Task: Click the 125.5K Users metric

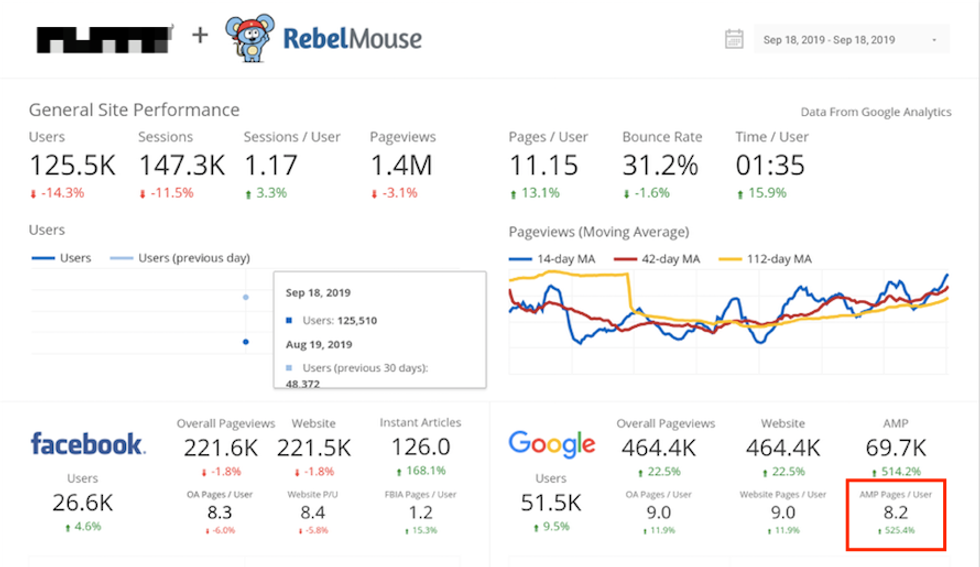Action: 72,164
